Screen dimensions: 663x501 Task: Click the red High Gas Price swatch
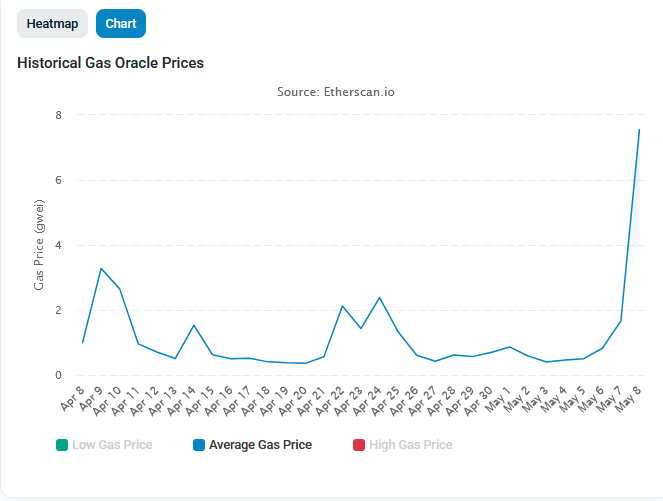pos(359,445)
